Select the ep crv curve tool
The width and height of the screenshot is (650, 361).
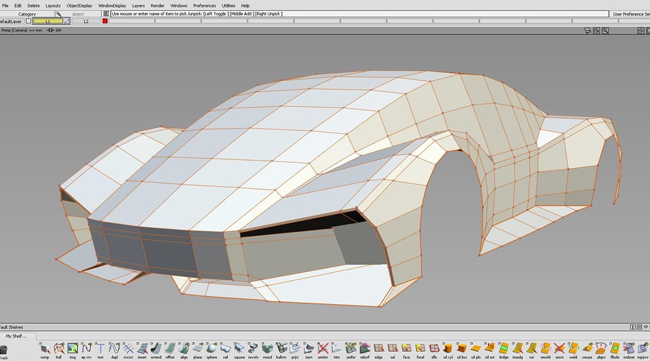(86, 351)
